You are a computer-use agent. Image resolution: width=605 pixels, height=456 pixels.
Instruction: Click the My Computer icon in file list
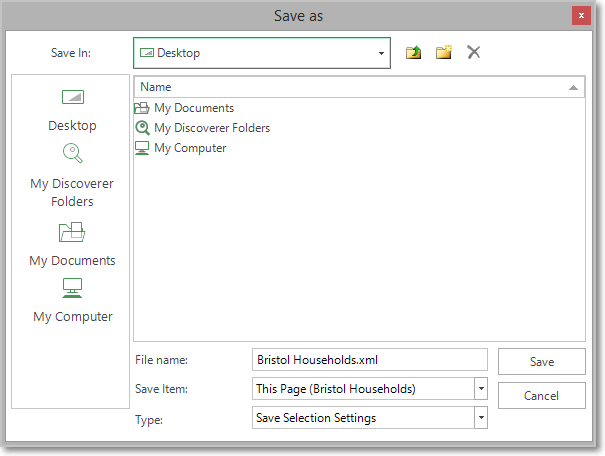click(142, 148)
